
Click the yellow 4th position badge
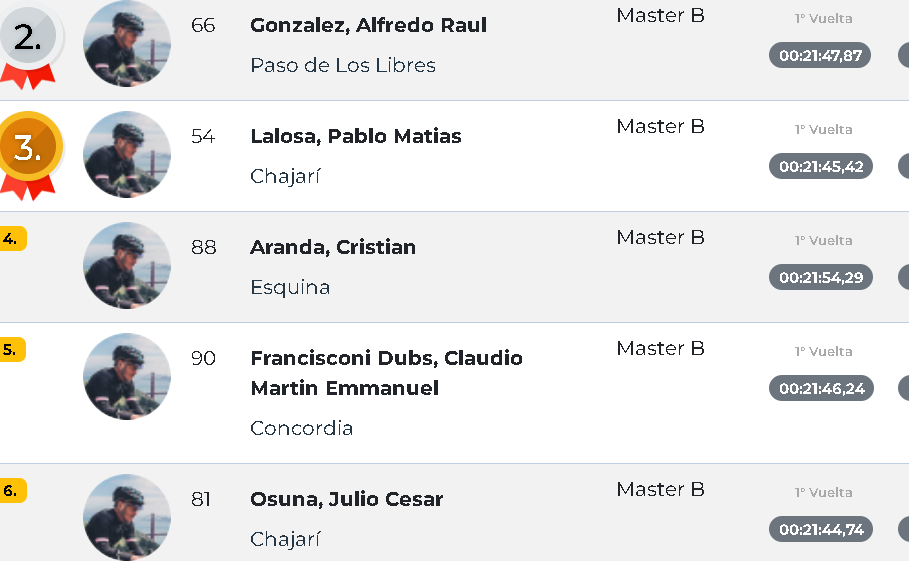[12, 238]
